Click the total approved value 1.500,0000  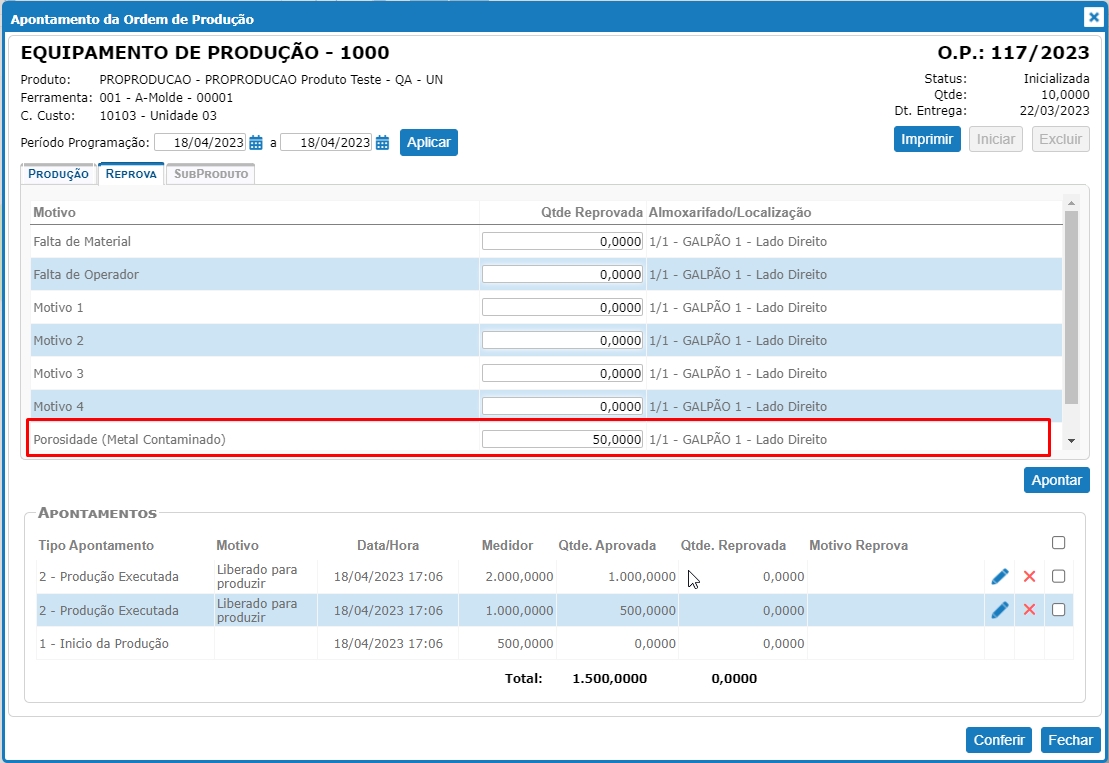(610, 679)
